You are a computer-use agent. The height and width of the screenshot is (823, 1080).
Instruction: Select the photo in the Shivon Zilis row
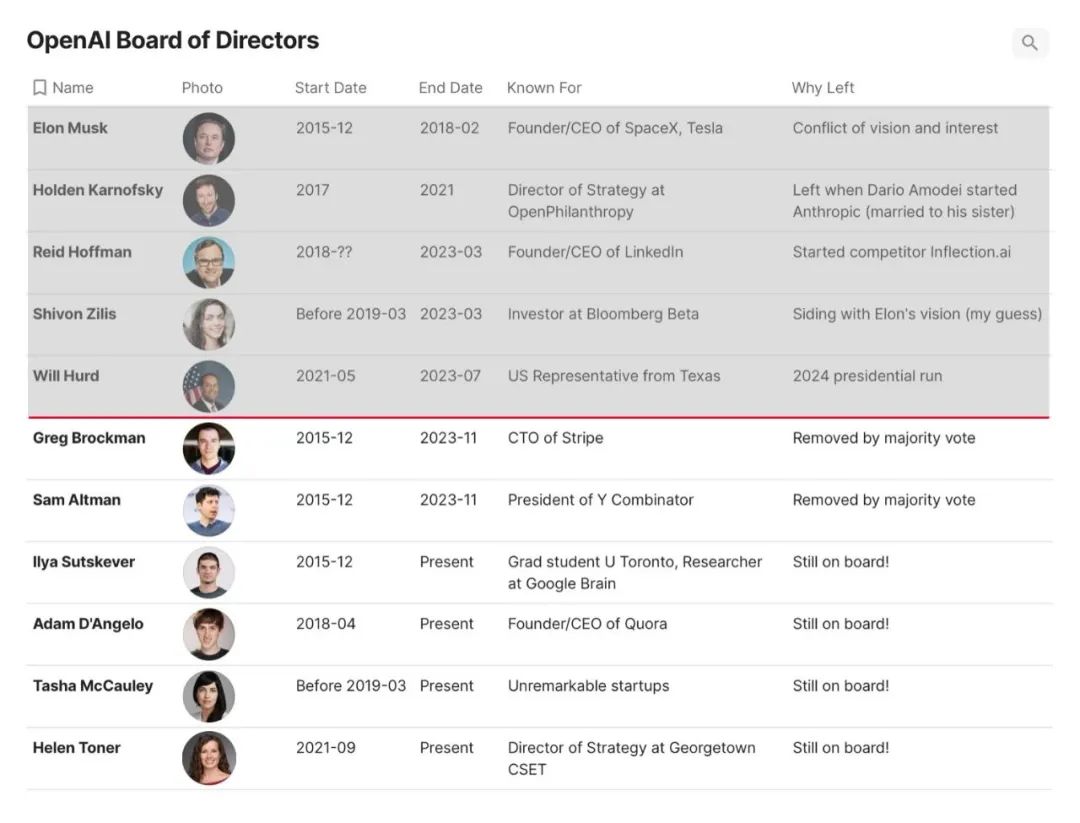click(x=209, y=325)
